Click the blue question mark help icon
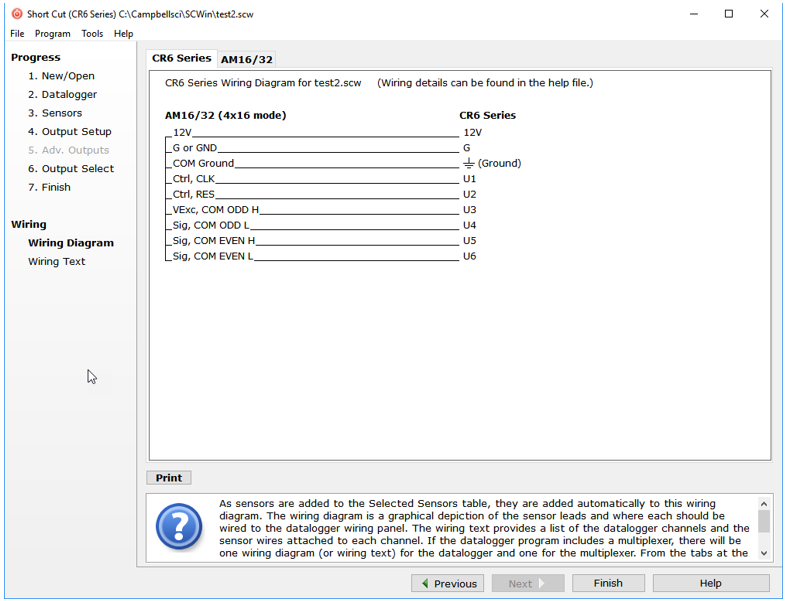This screenshot has height=601, width=786. [x=179, y=527]
